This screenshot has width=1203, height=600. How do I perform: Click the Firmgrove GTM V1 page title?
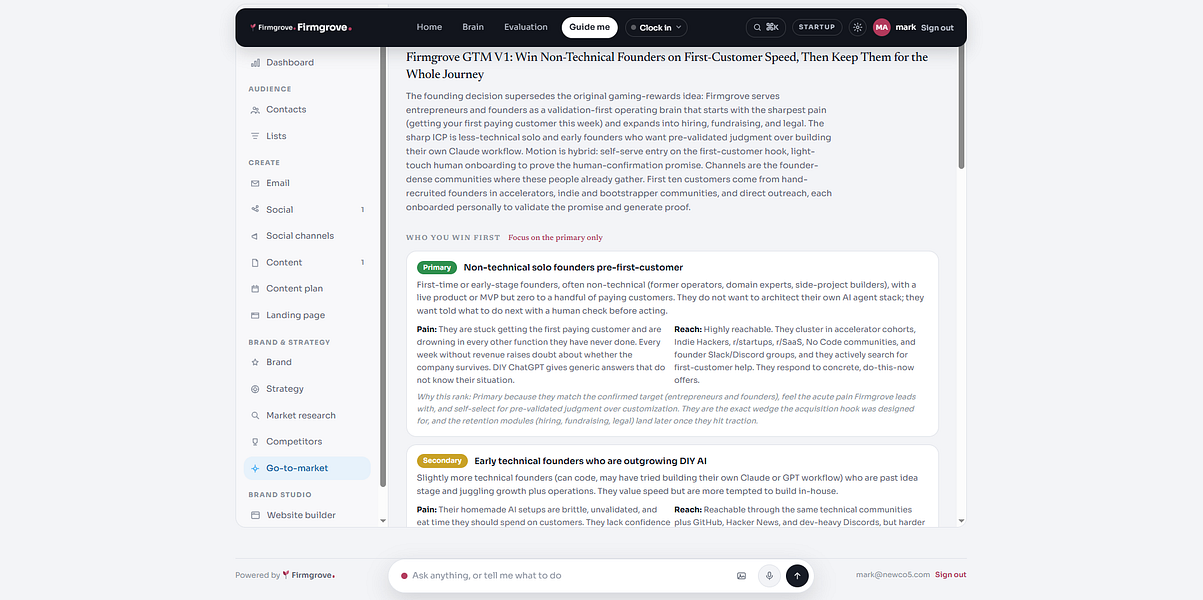coord(667,65)
